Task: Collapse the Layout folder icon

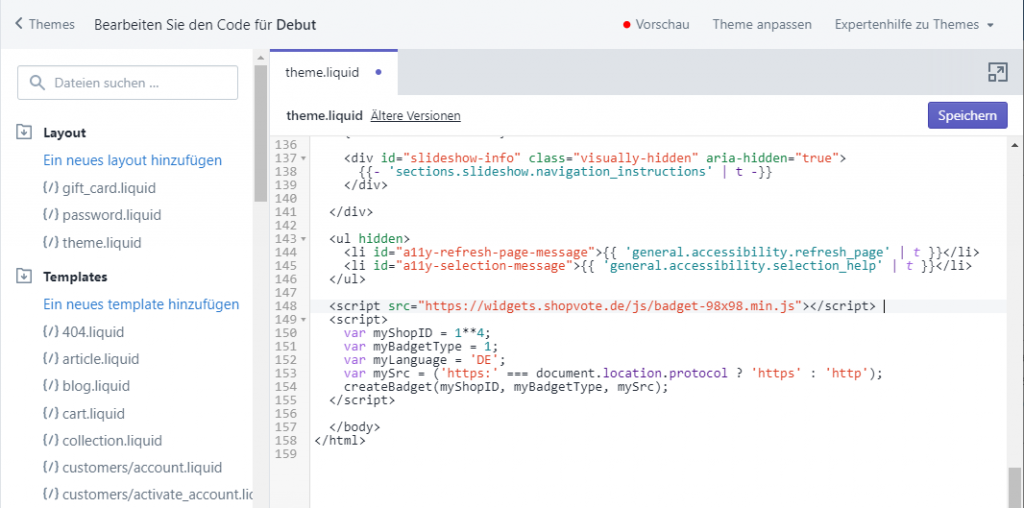Action: click(x=24, y=133)
